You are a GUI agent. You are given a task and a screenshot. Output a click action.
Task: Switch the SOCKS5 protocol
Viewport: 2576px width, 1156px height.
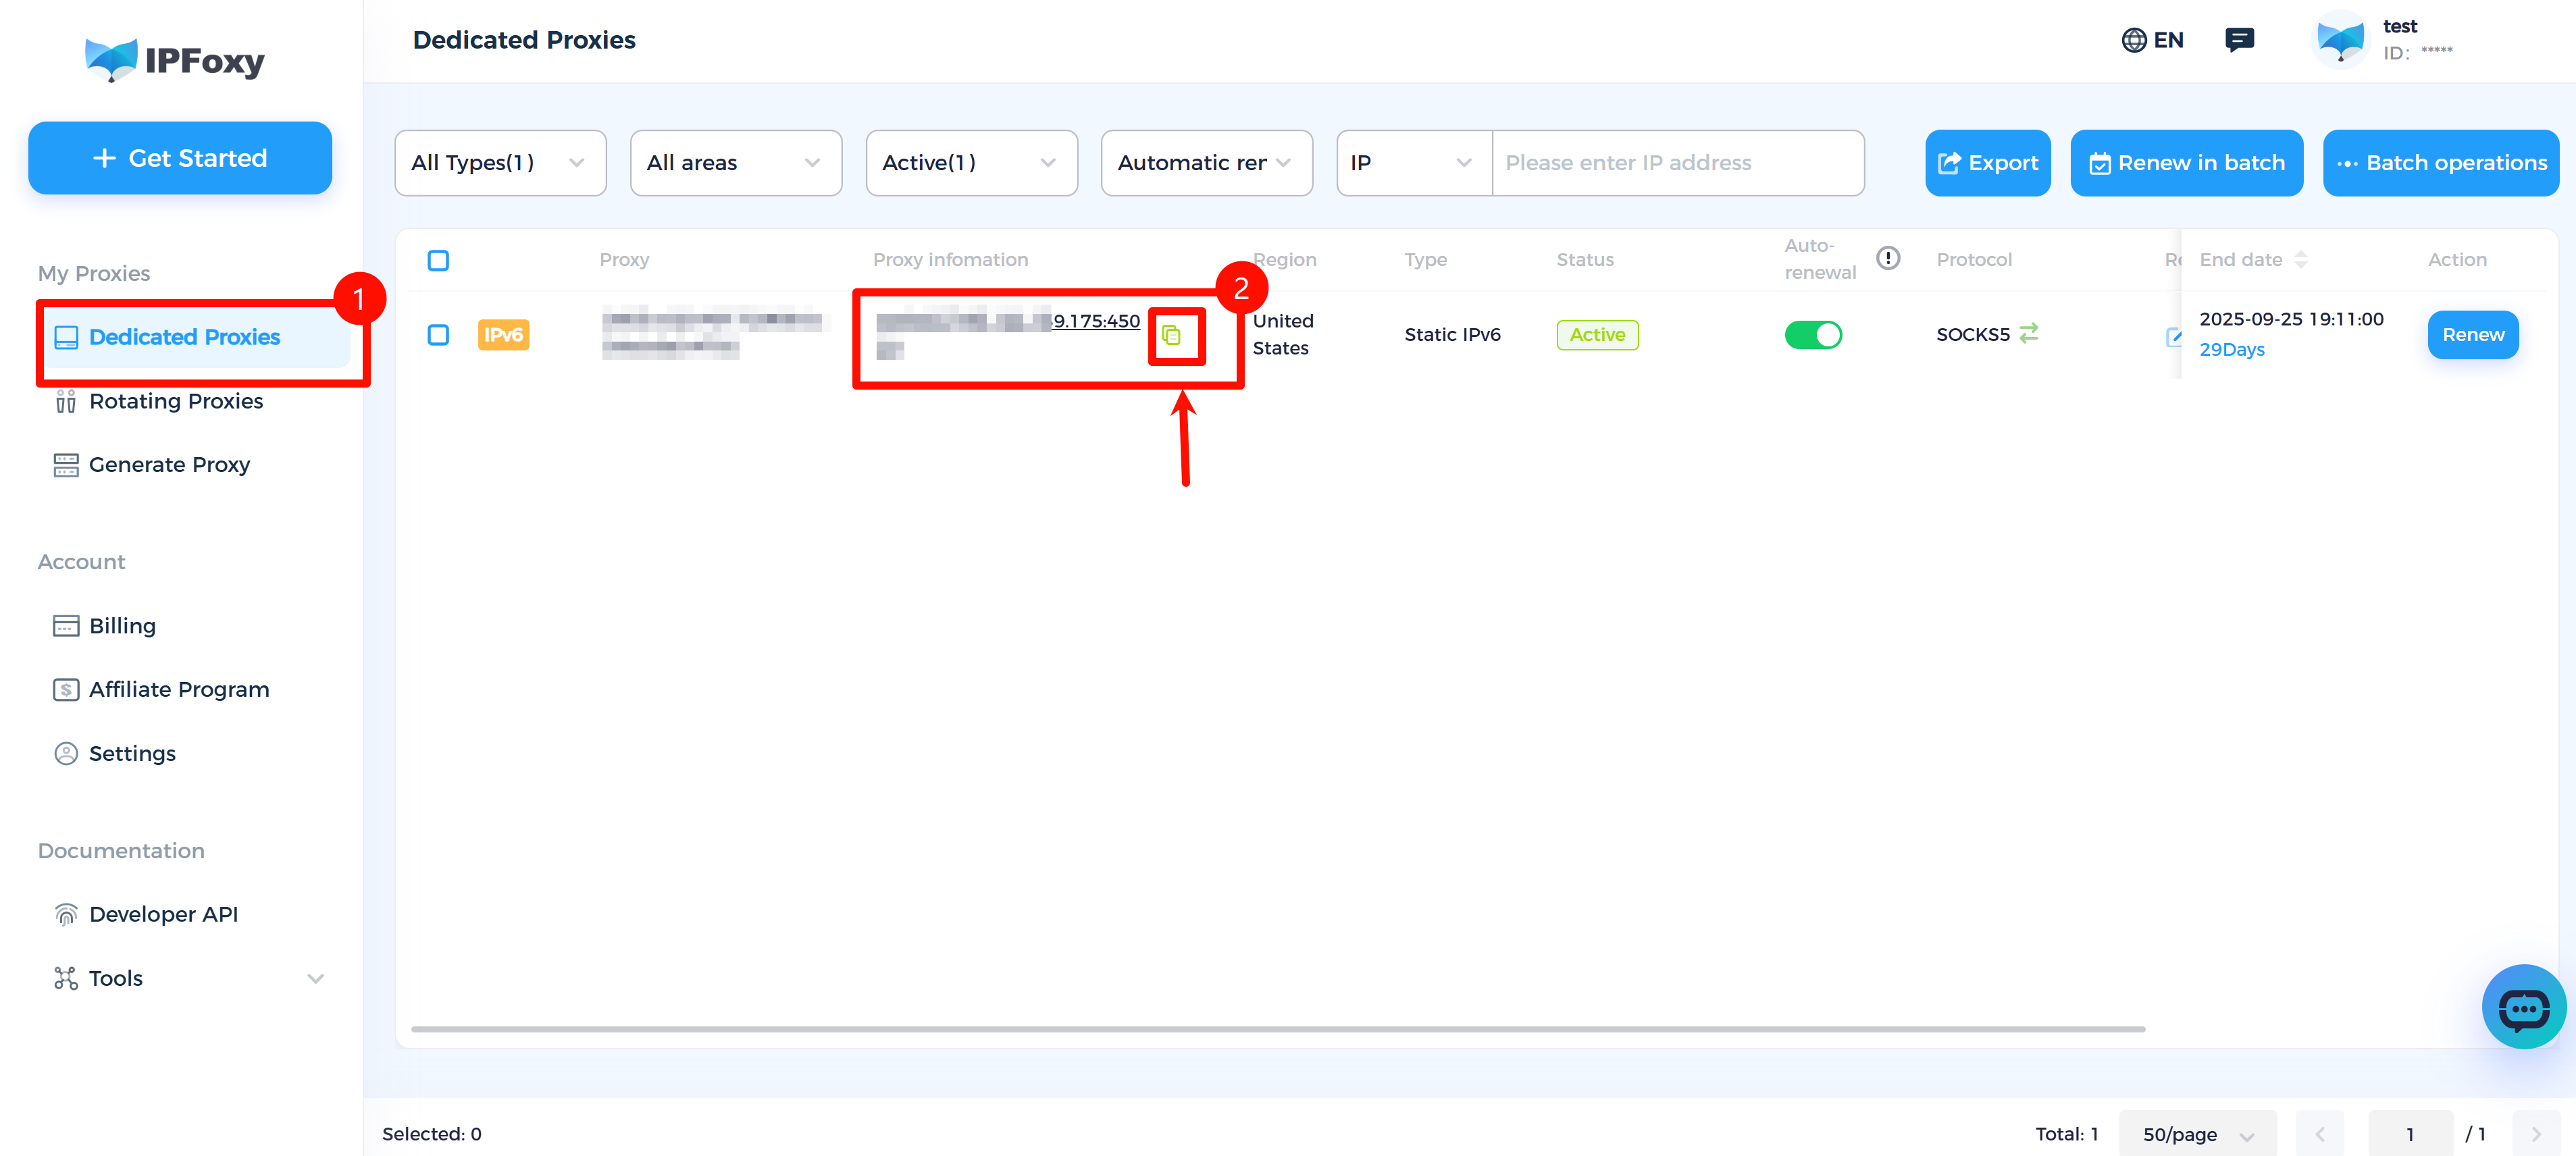2029,334
